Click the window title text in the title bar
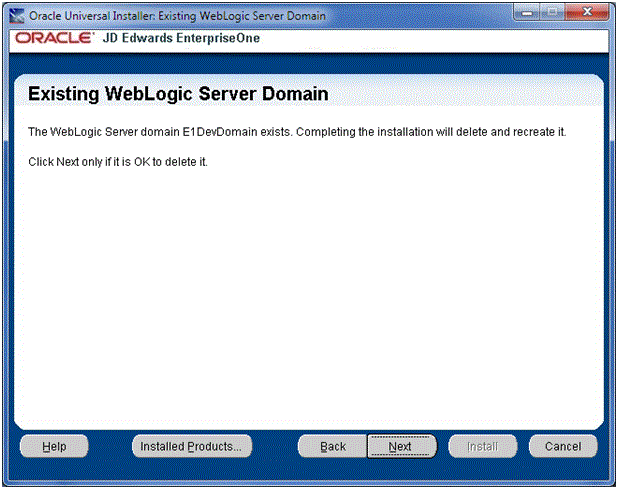 coord(177,16)
